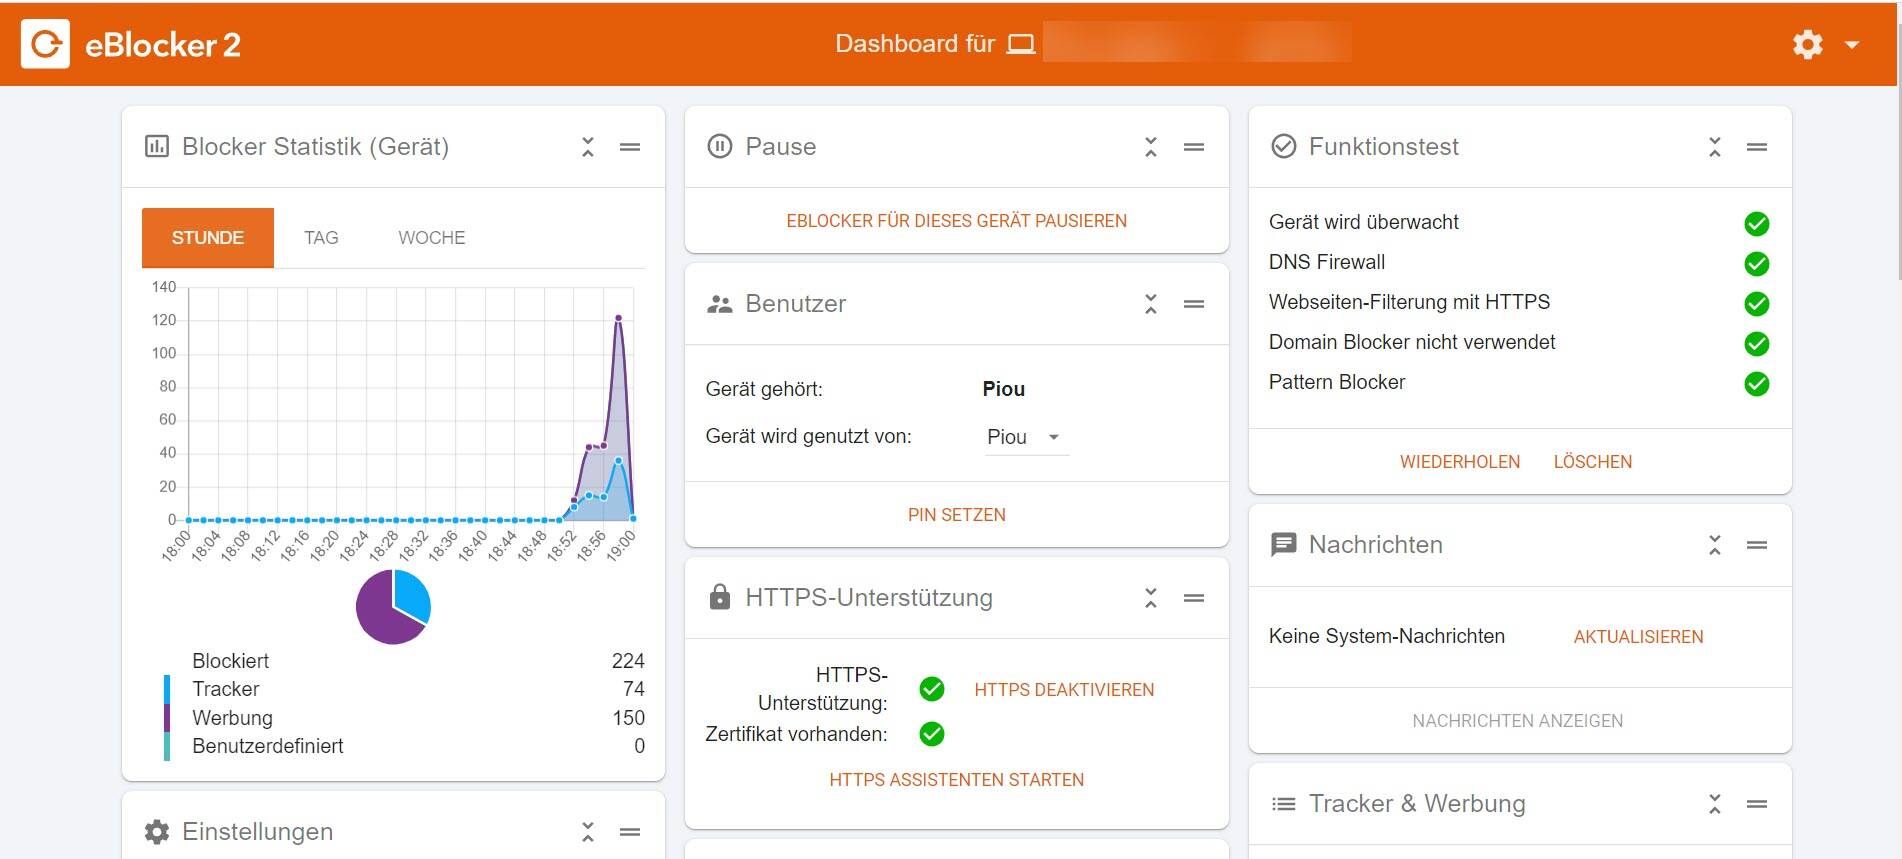The height and width of the screenshot is (859, 1902).
Task: Click the Nachrichten message icon
Action: pyautogui.click(x=1283, y=545)
